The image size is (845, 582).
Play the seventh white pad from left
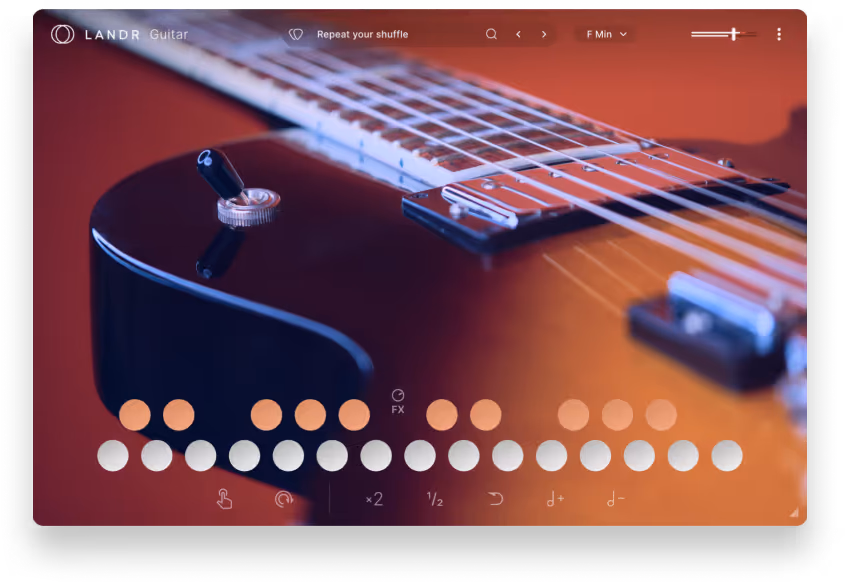pyautogui.click(x=376, y=455)
